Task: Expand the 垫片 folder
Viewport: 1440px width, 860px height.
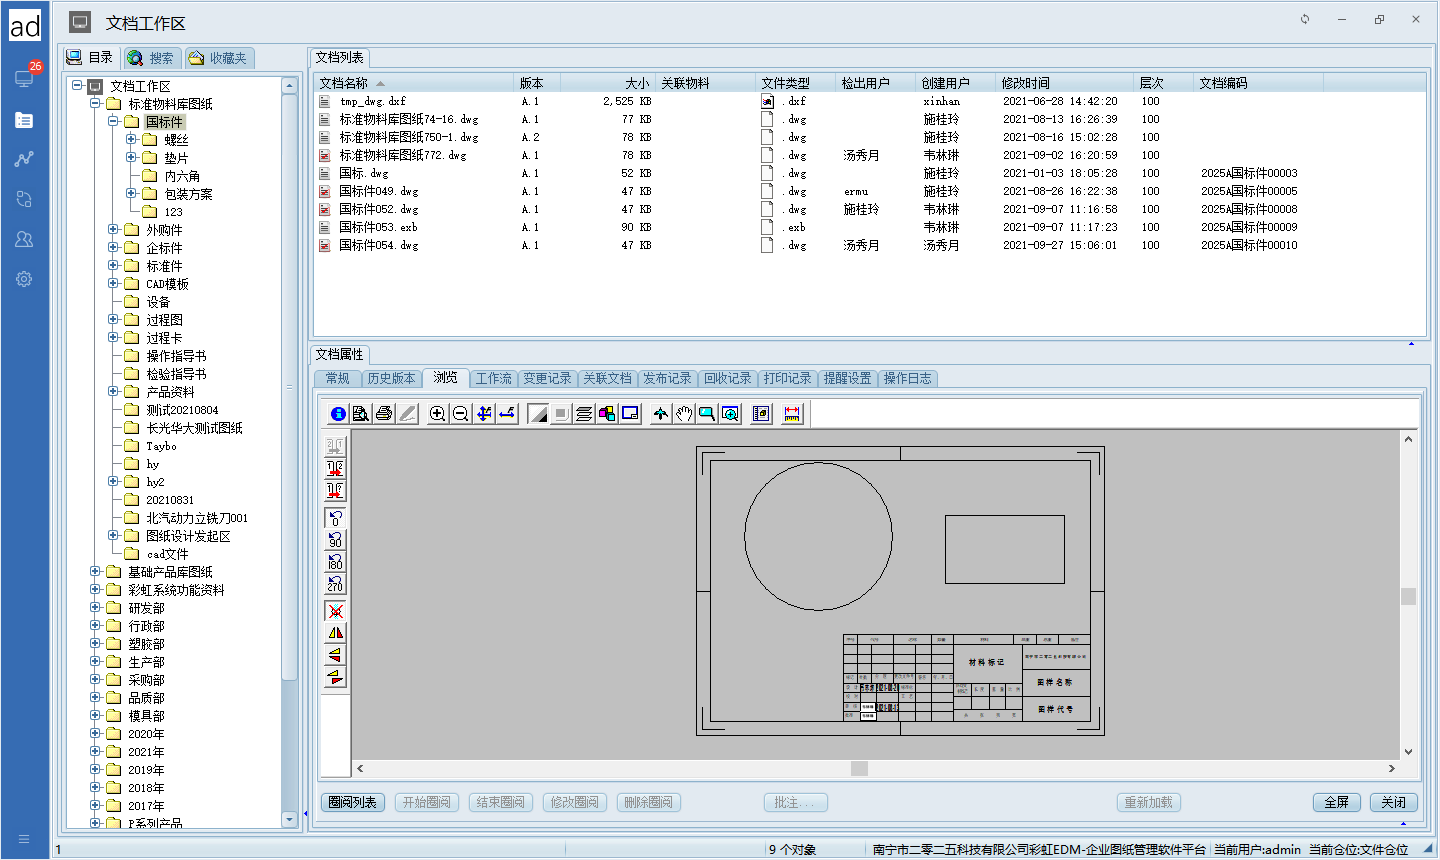Action: click(x=131, y=158)
